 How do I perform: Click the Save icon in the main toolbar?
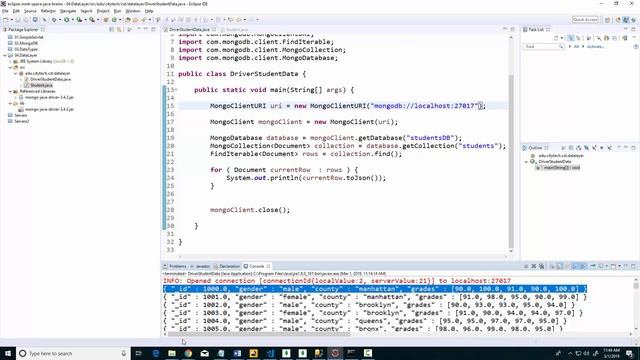[x=18, y=20]
